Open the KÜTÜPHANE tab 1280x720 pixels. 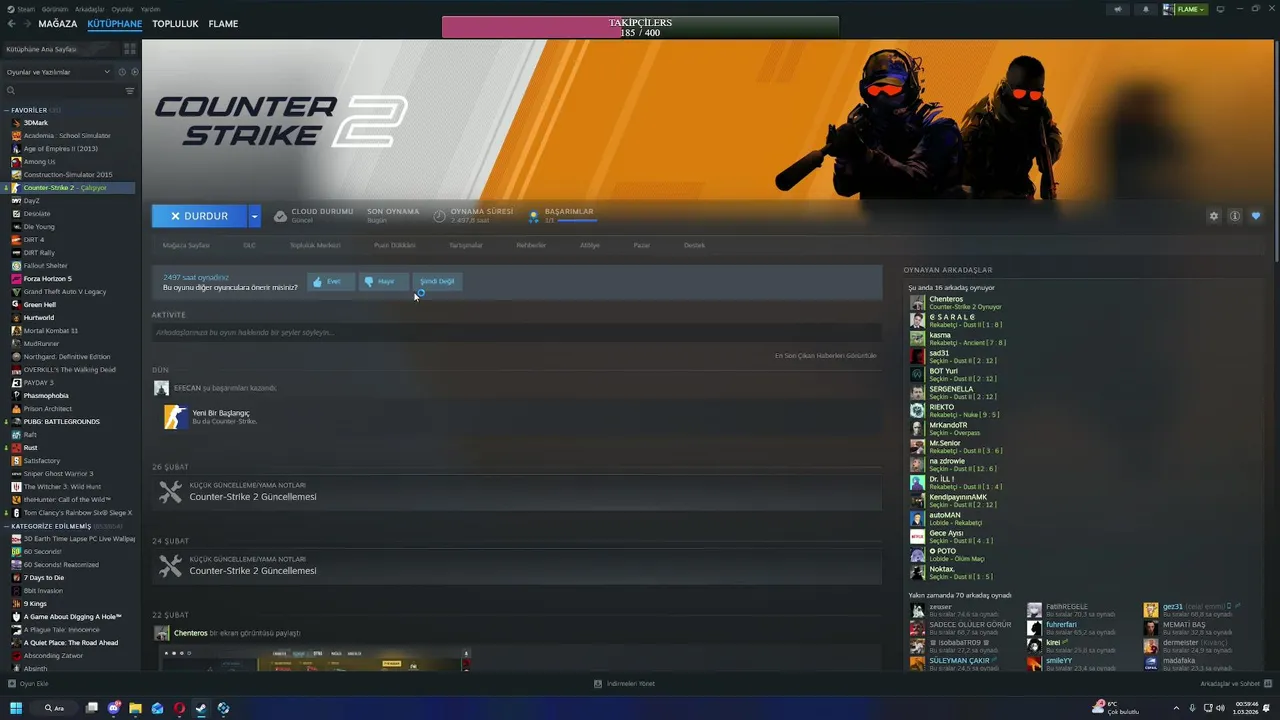(x=115, y=24)
